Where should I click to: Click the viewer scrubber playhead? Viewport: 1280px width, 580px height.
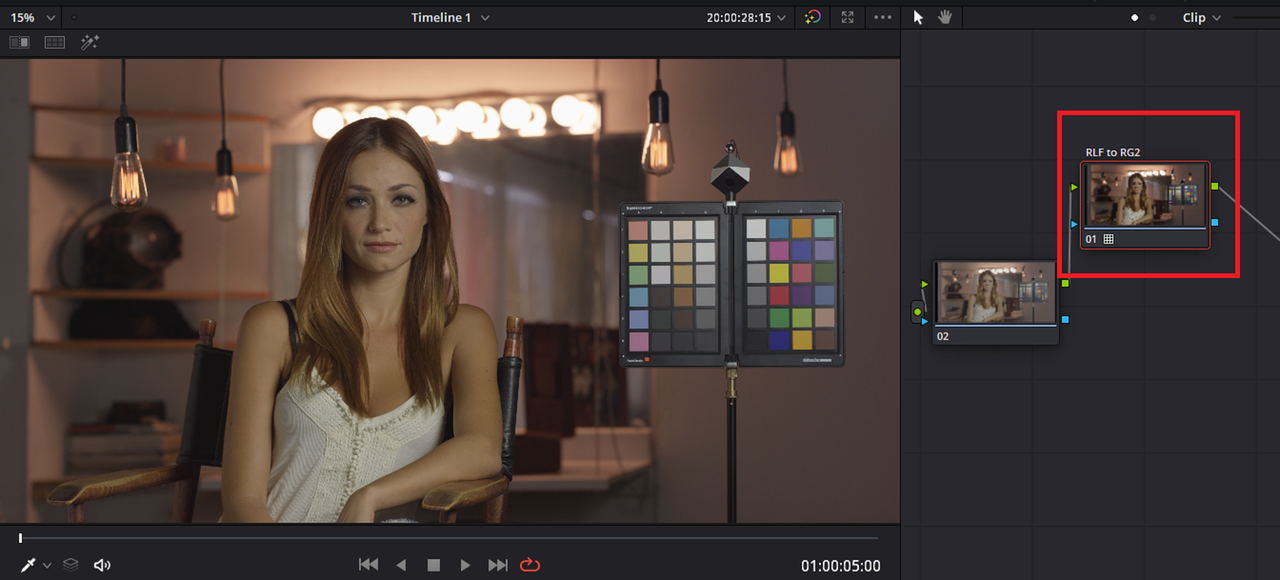[20, 538]
